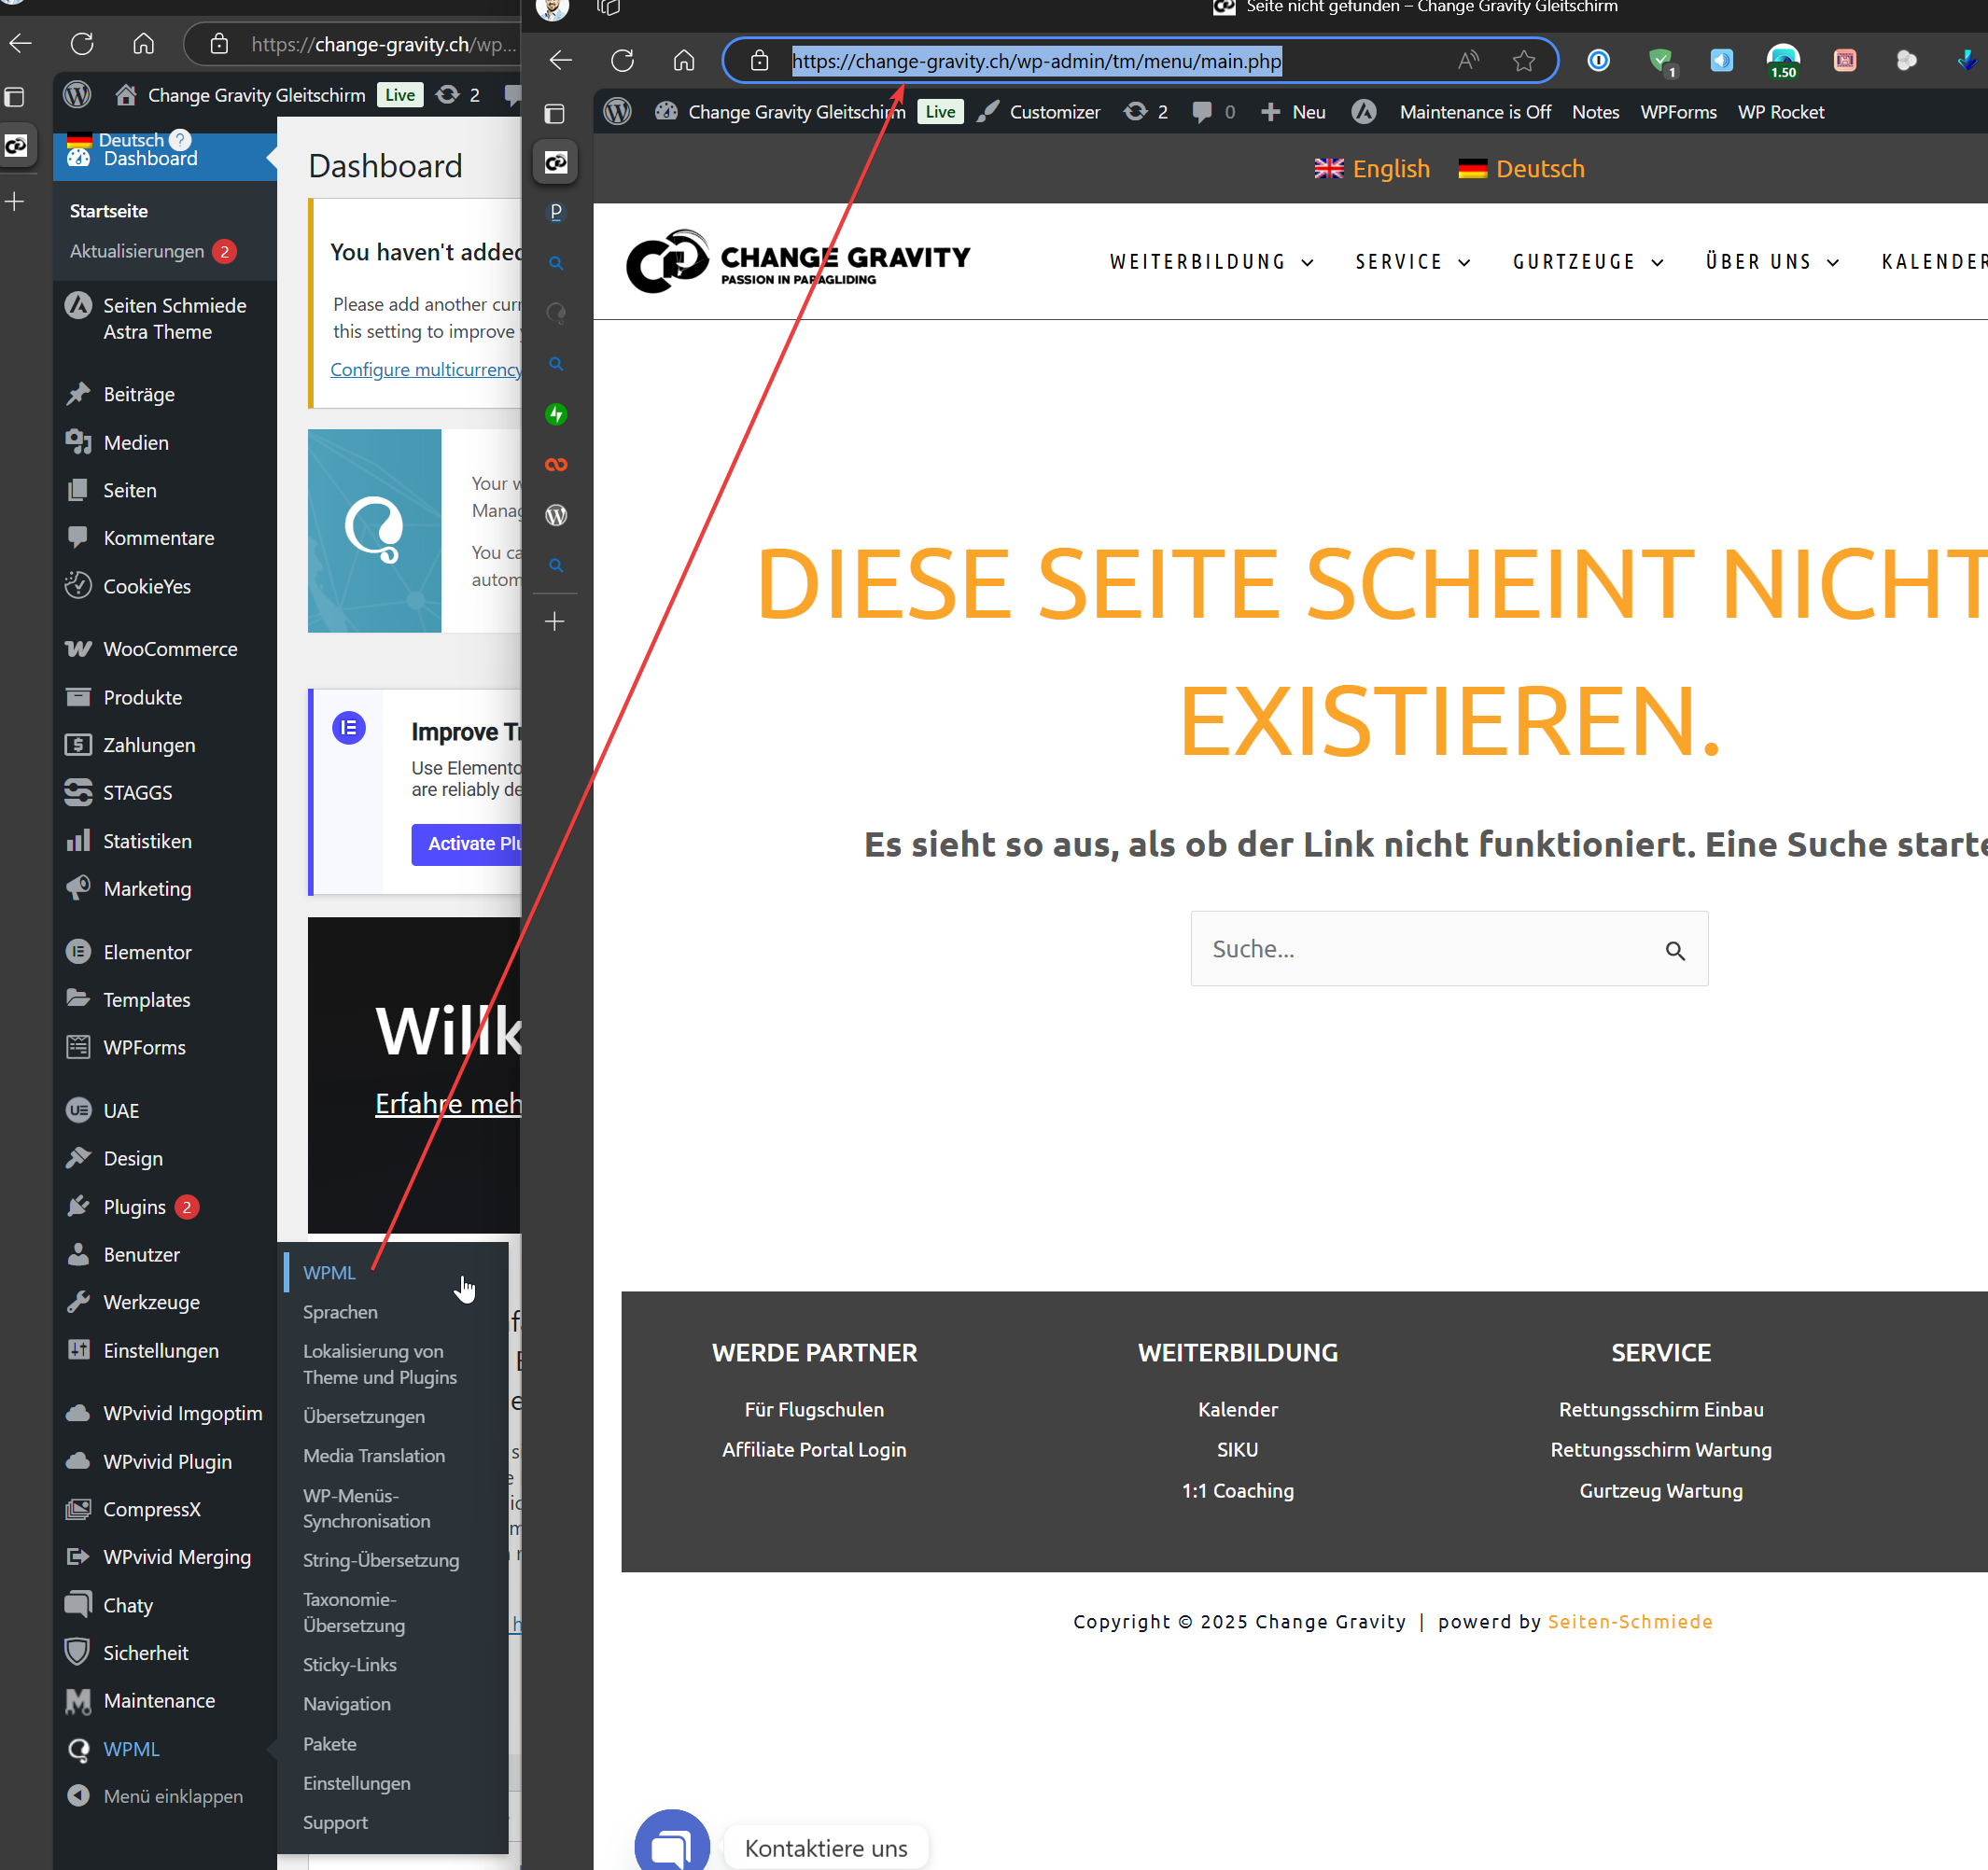Open the Deutsch language switcher in left admin bar

(115, 140)
